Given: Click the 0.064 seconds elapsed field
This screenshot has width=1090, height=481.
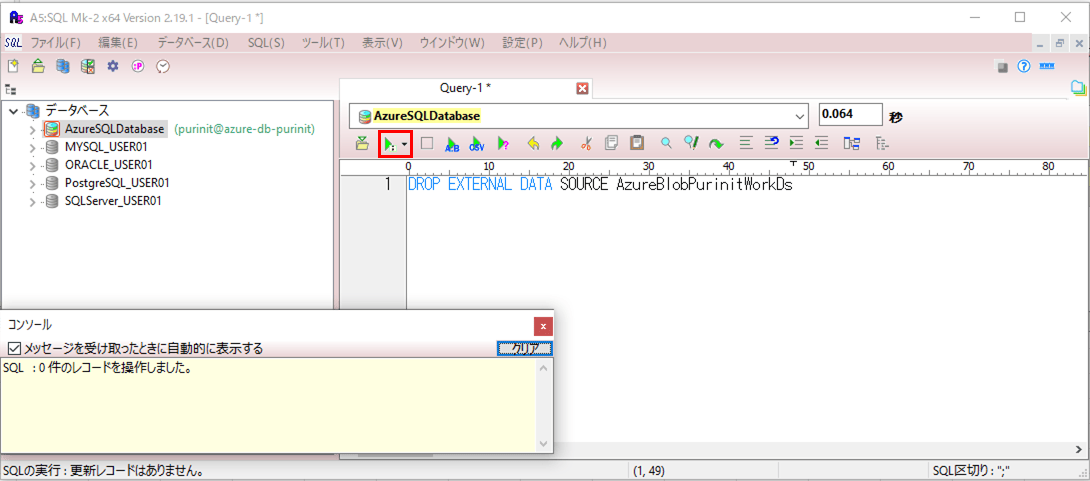Looking at the screenshot, I should pos(850,115).
